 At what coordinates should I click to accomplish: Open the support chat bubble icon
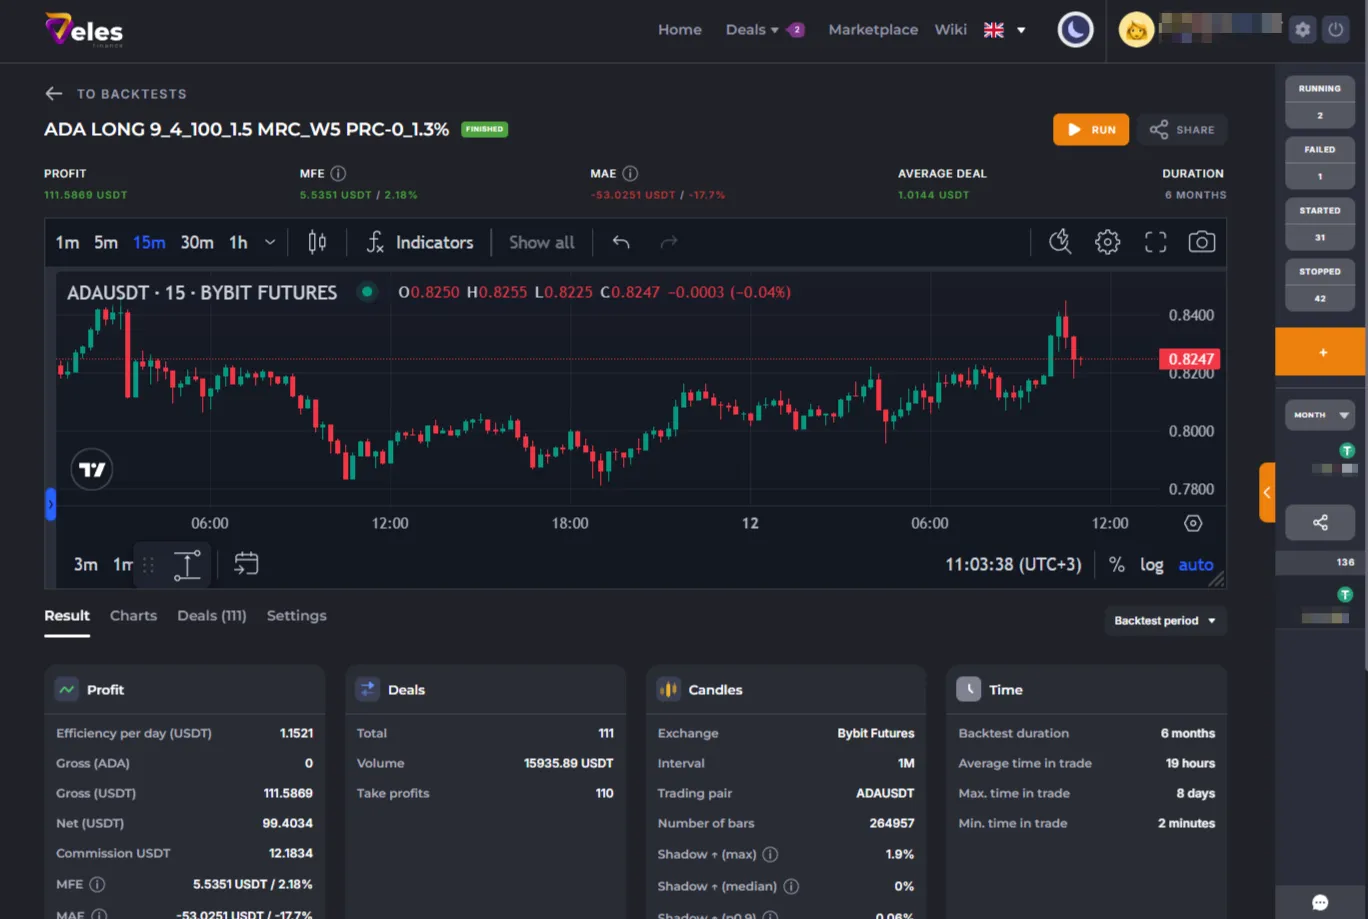pos(1318,901)
